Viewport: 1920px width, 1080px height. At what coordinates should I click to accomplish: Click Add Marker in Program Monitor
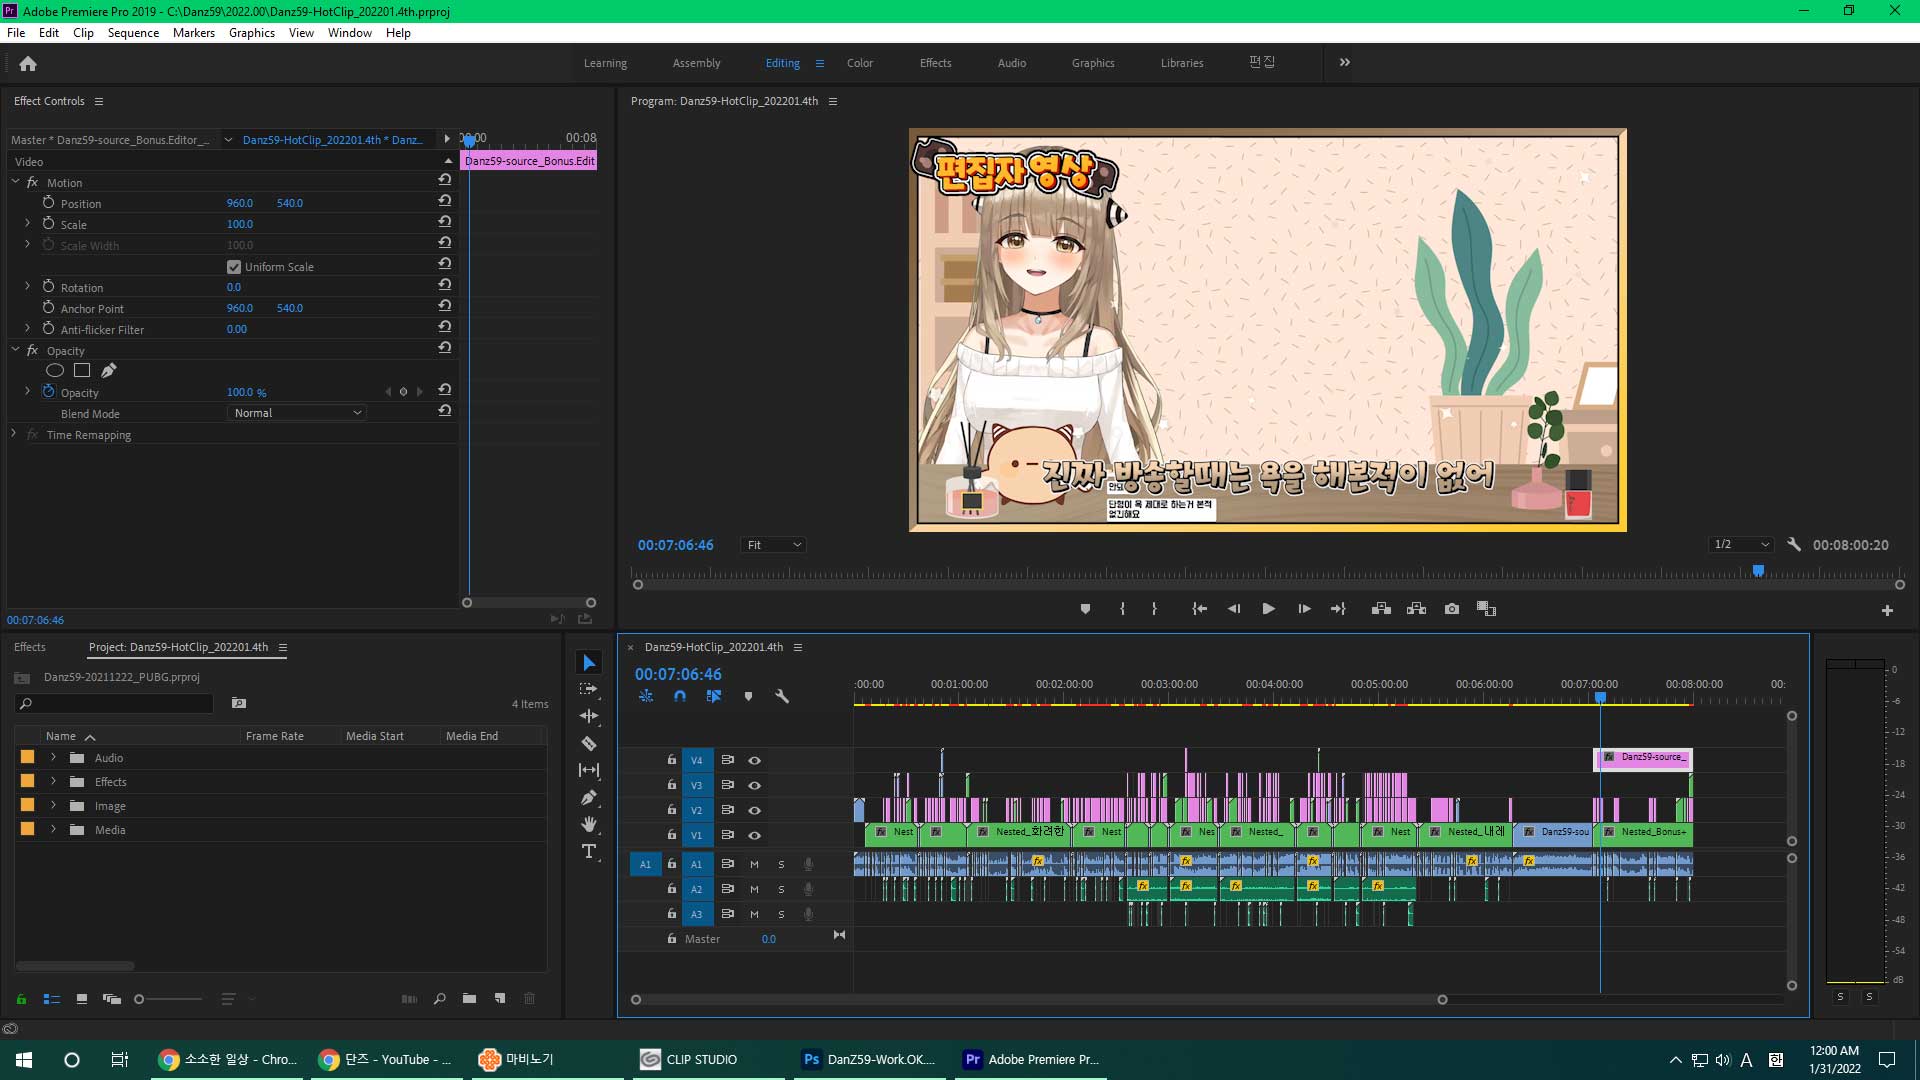click(x=1085, y=609)
